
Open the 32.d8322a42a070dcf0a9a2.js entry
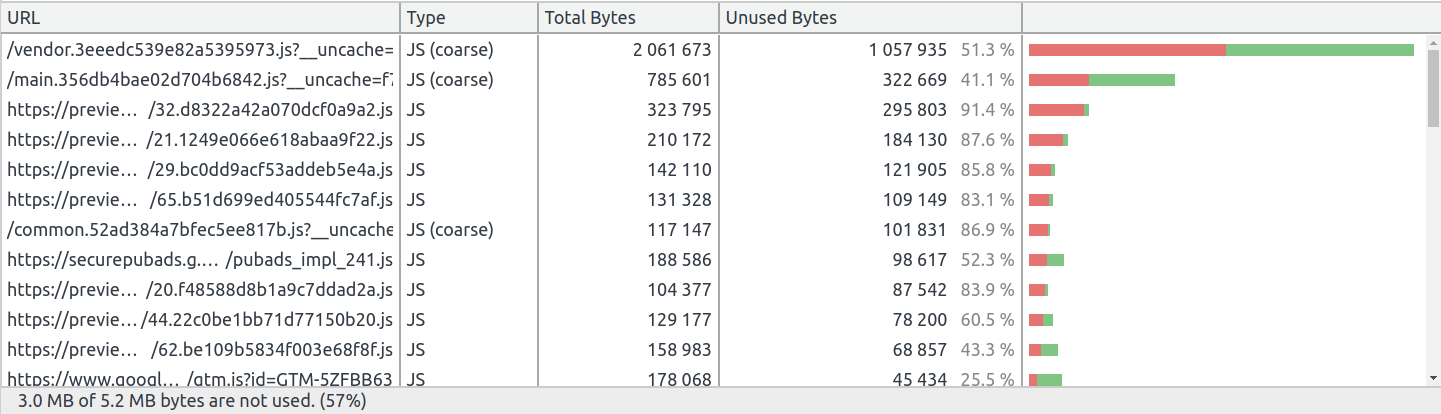coord(713,110)
